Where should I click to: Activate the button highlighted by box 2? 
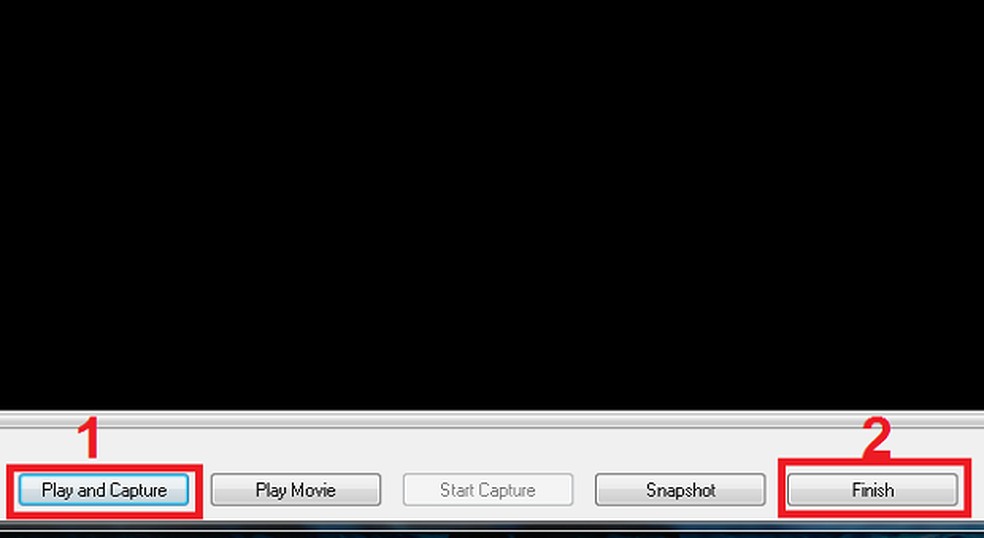(x=873, y=490)
